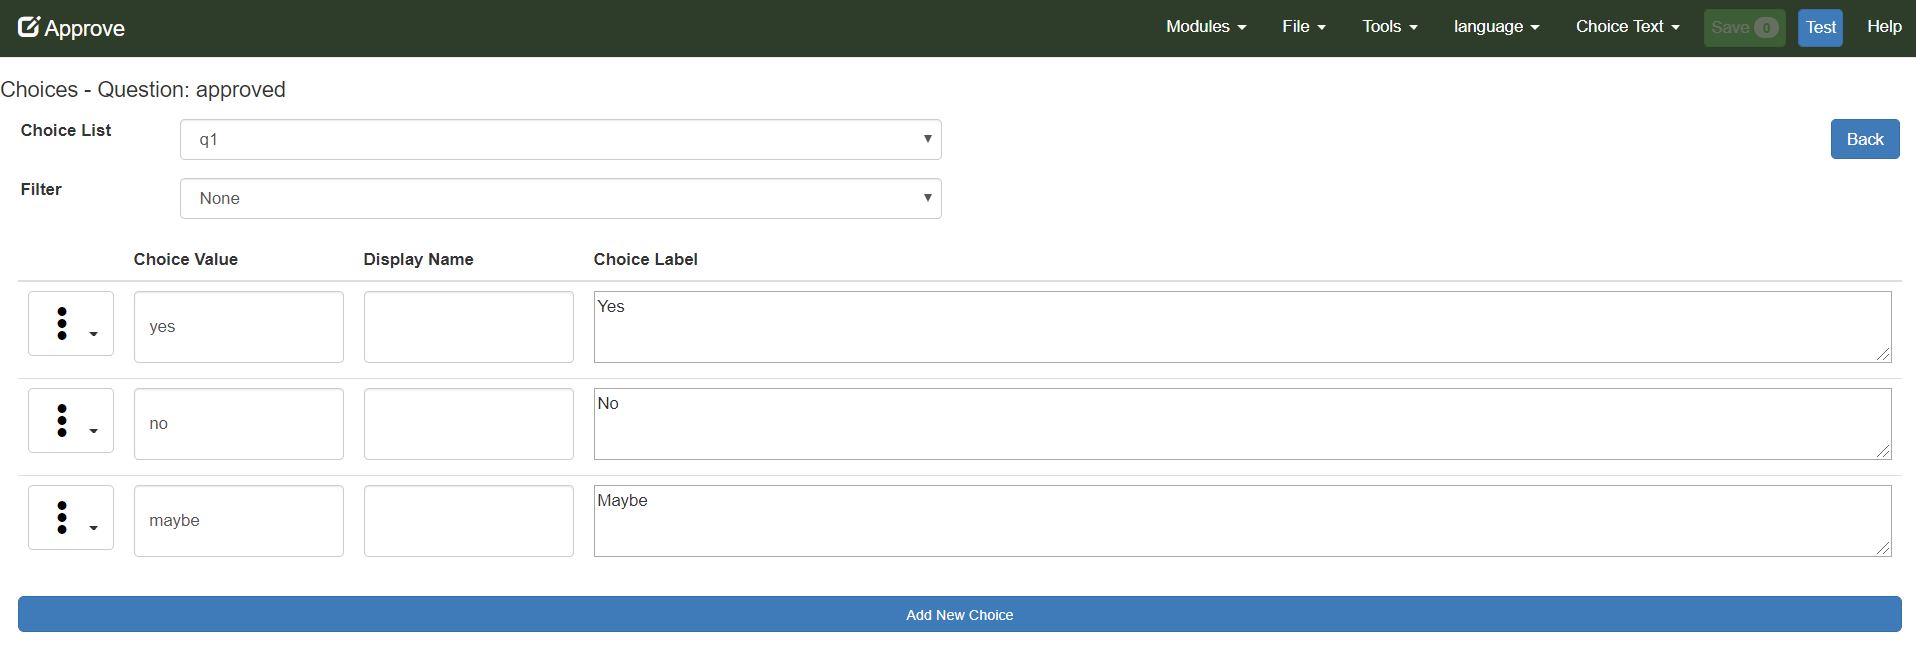Click the Save button

[1744, 28]
